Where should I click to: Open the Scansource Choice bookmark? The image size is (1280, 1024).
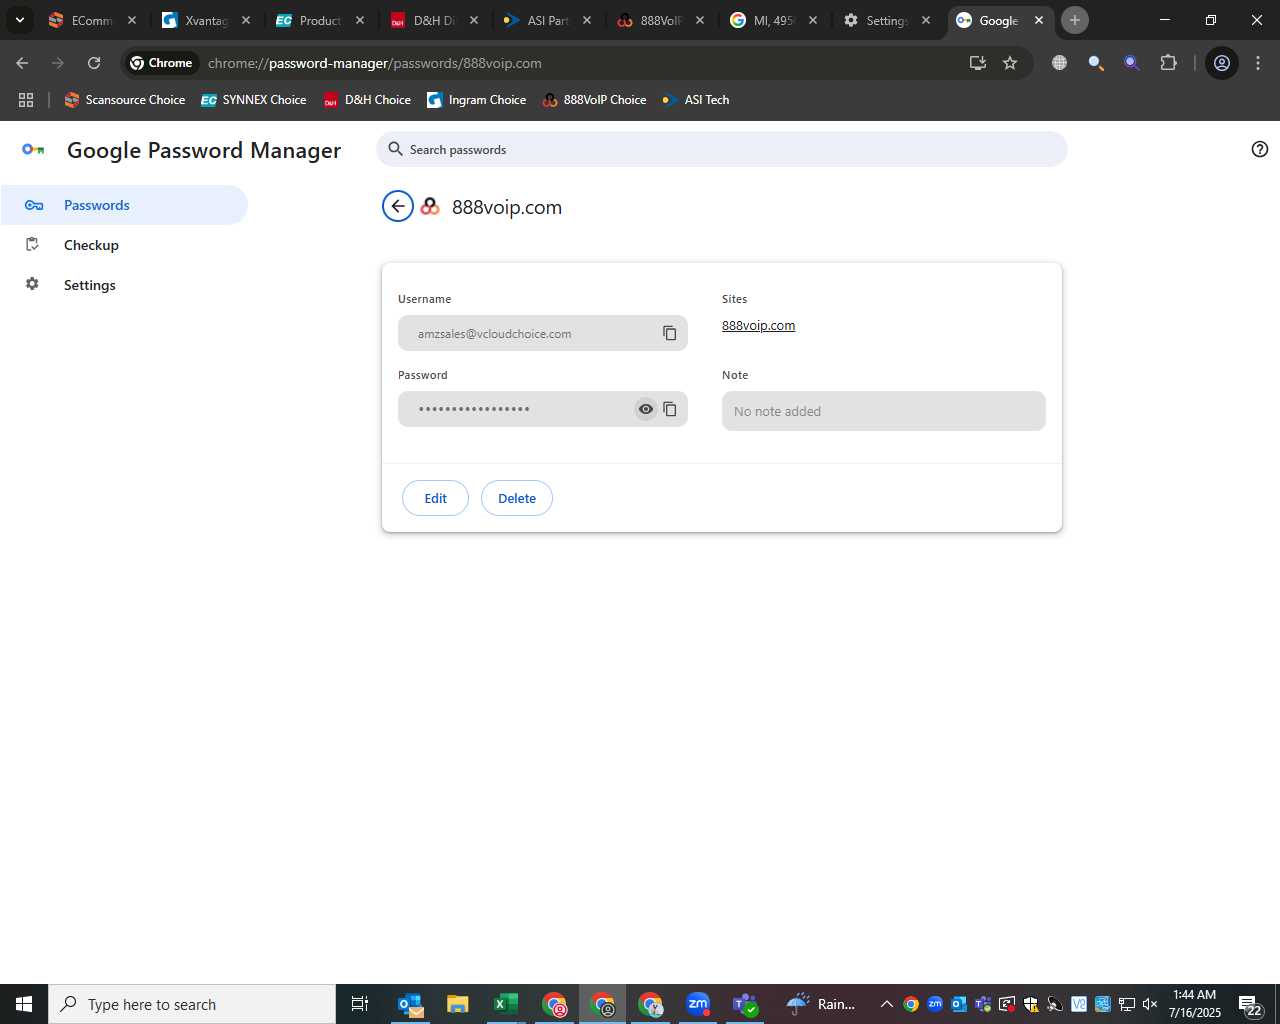[125, 100]
